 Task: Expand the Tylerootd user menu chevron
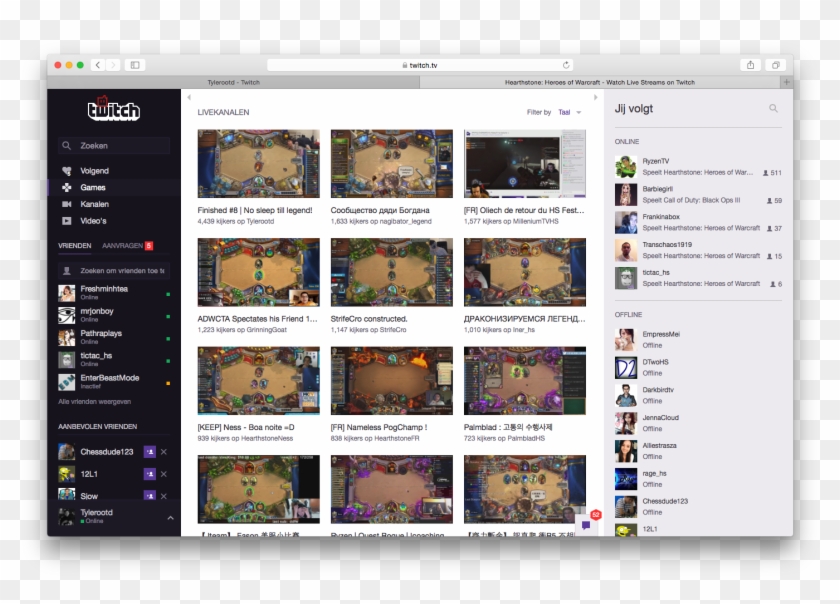(170, 517)
